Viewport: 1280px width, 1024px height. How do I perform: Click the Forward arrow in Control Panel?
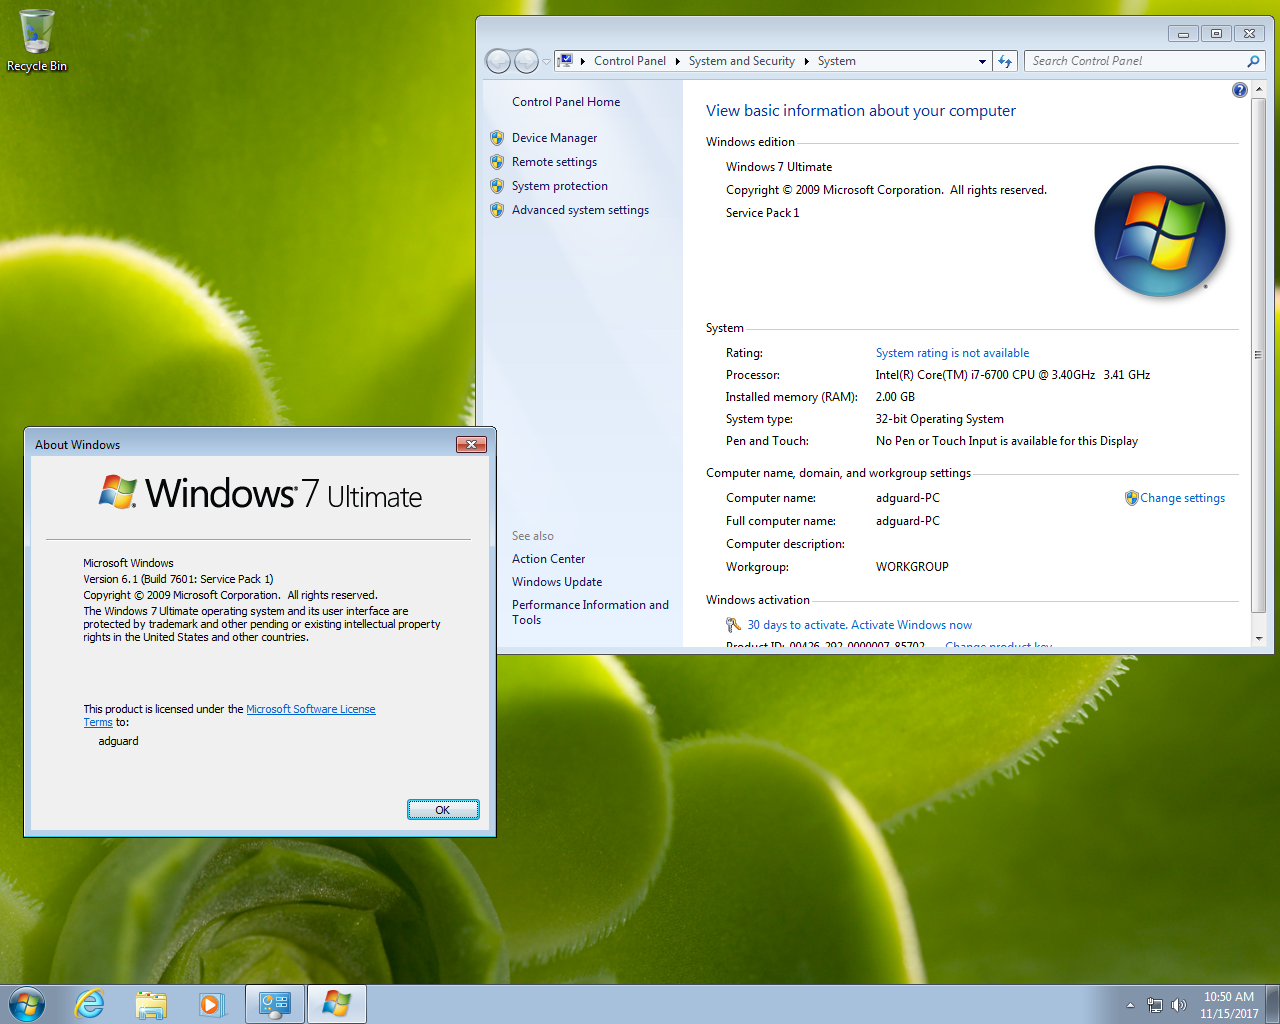[526, 61]
